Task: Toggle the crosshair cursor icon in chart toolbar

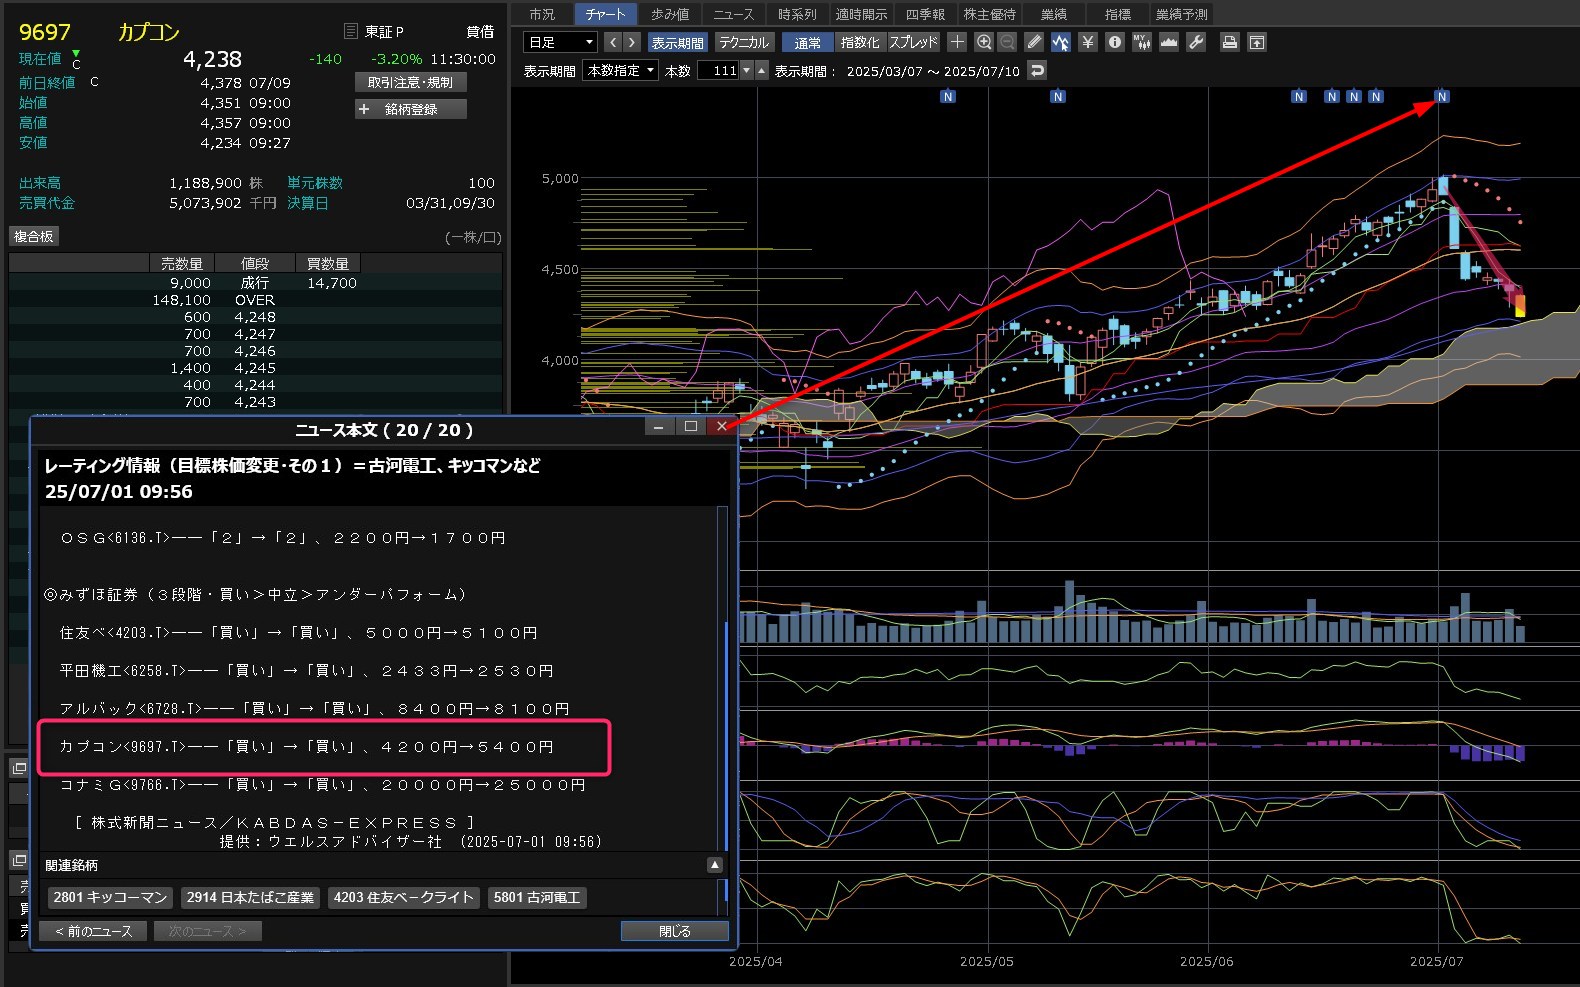Action: click(x=957, y=42)
